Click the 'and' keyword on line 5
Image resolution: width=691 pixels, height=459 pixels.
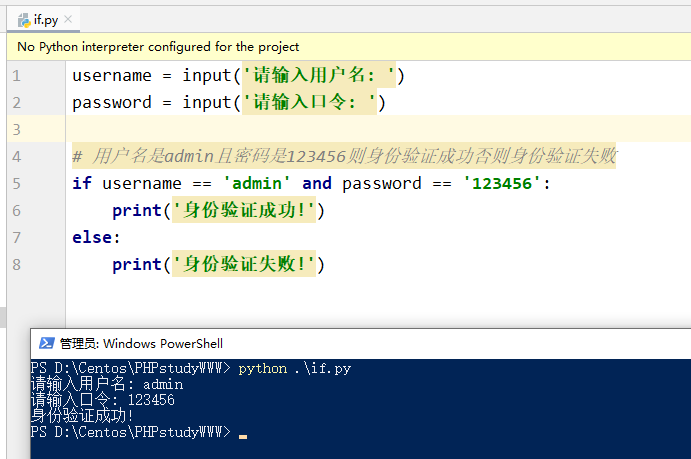[x=317, y=183]
